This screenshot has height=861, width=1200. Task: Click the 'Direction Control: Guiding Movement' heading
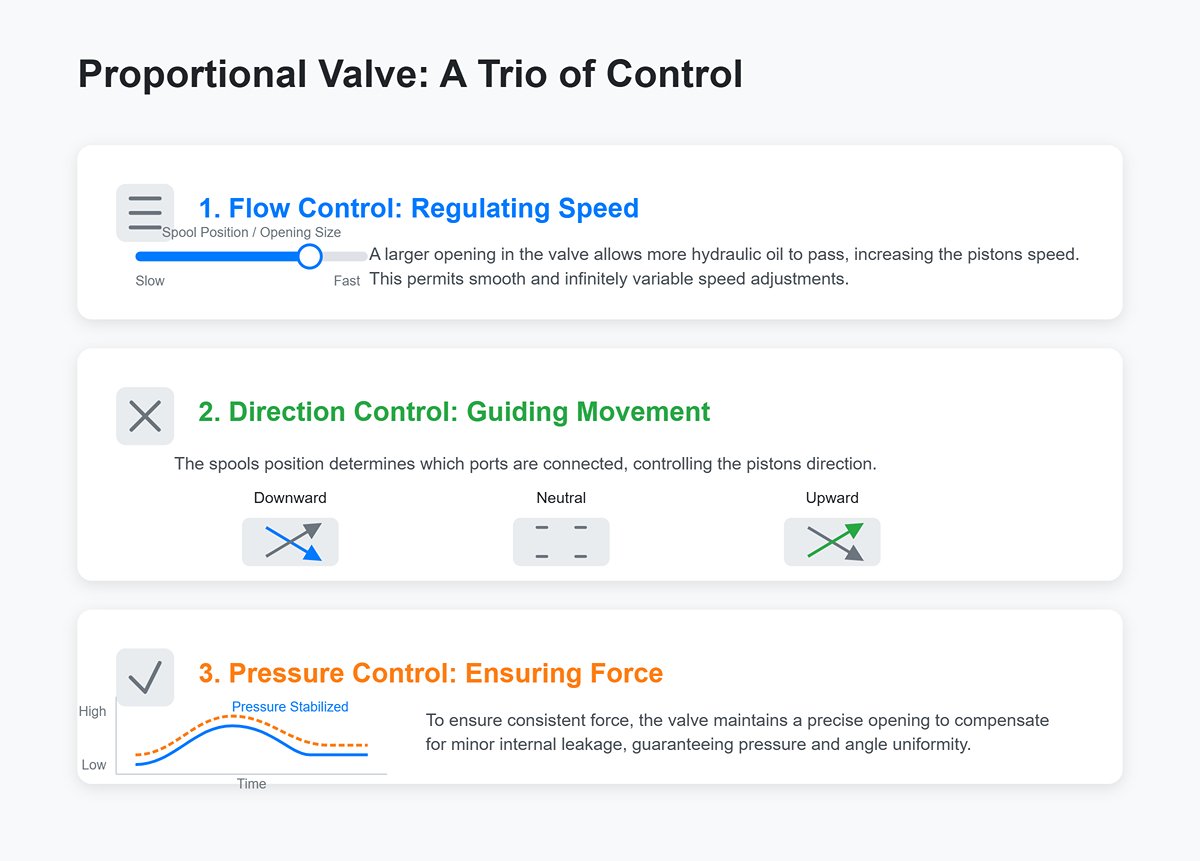pos(454,412)
